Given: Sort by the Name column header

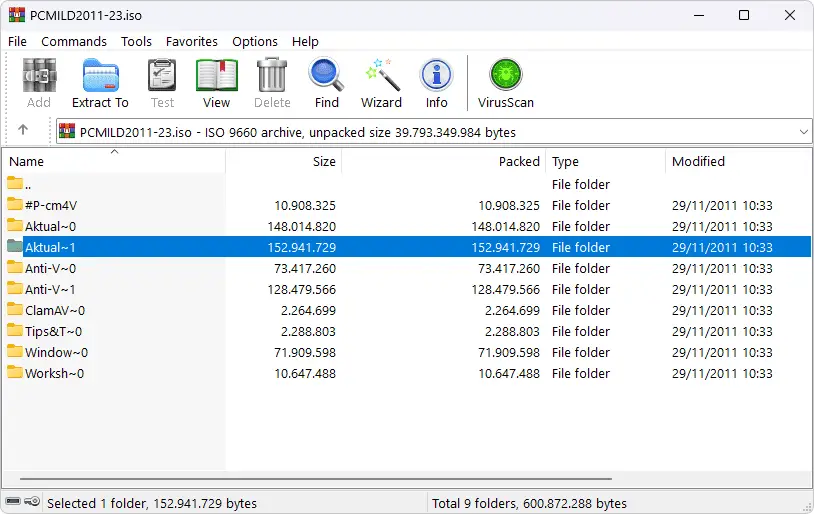Looking at the screenshot, I should coord(114,161).
